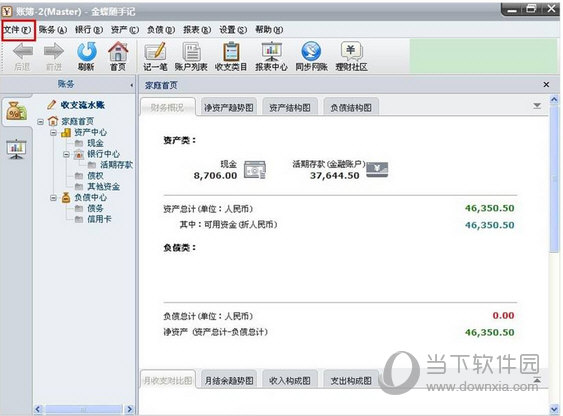Click the 活期存款 amount 37,644.50
This screenshot has width=563, height=416.
point(335,175)
